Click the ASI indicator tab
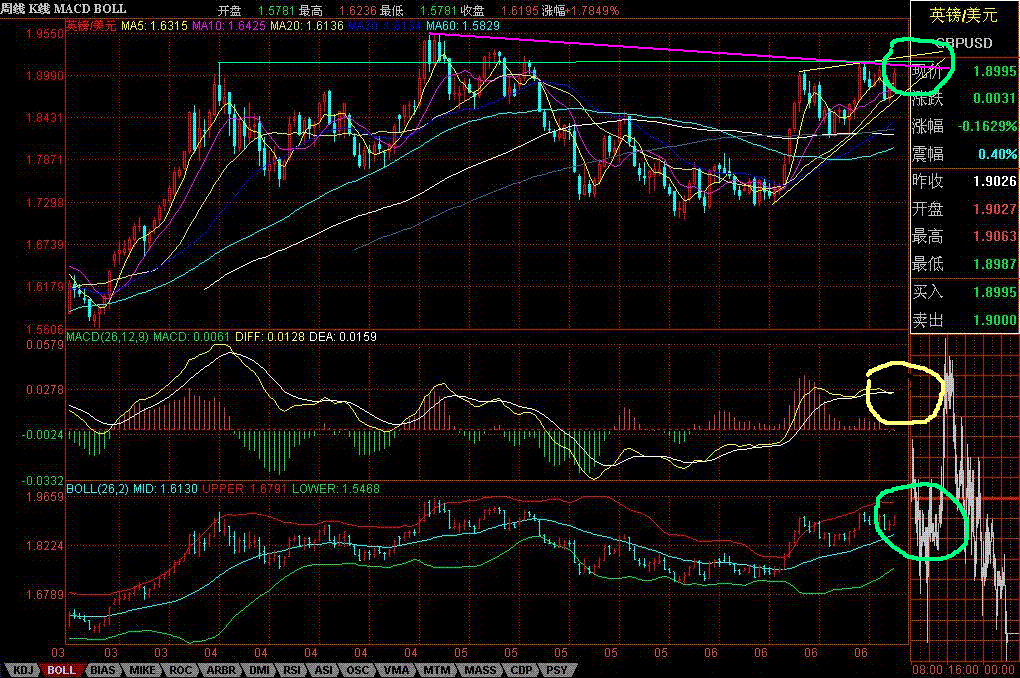The image size is (1020, 678). [326, 669]
